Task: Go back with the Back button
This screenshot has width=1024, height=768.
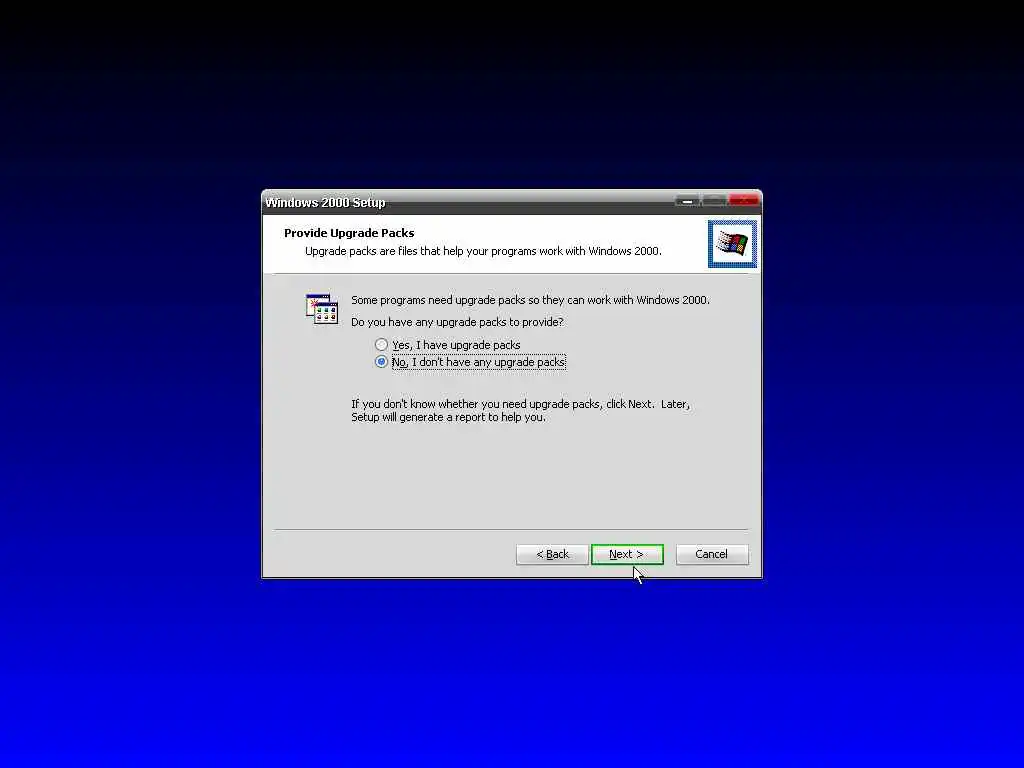Action: 552,554
